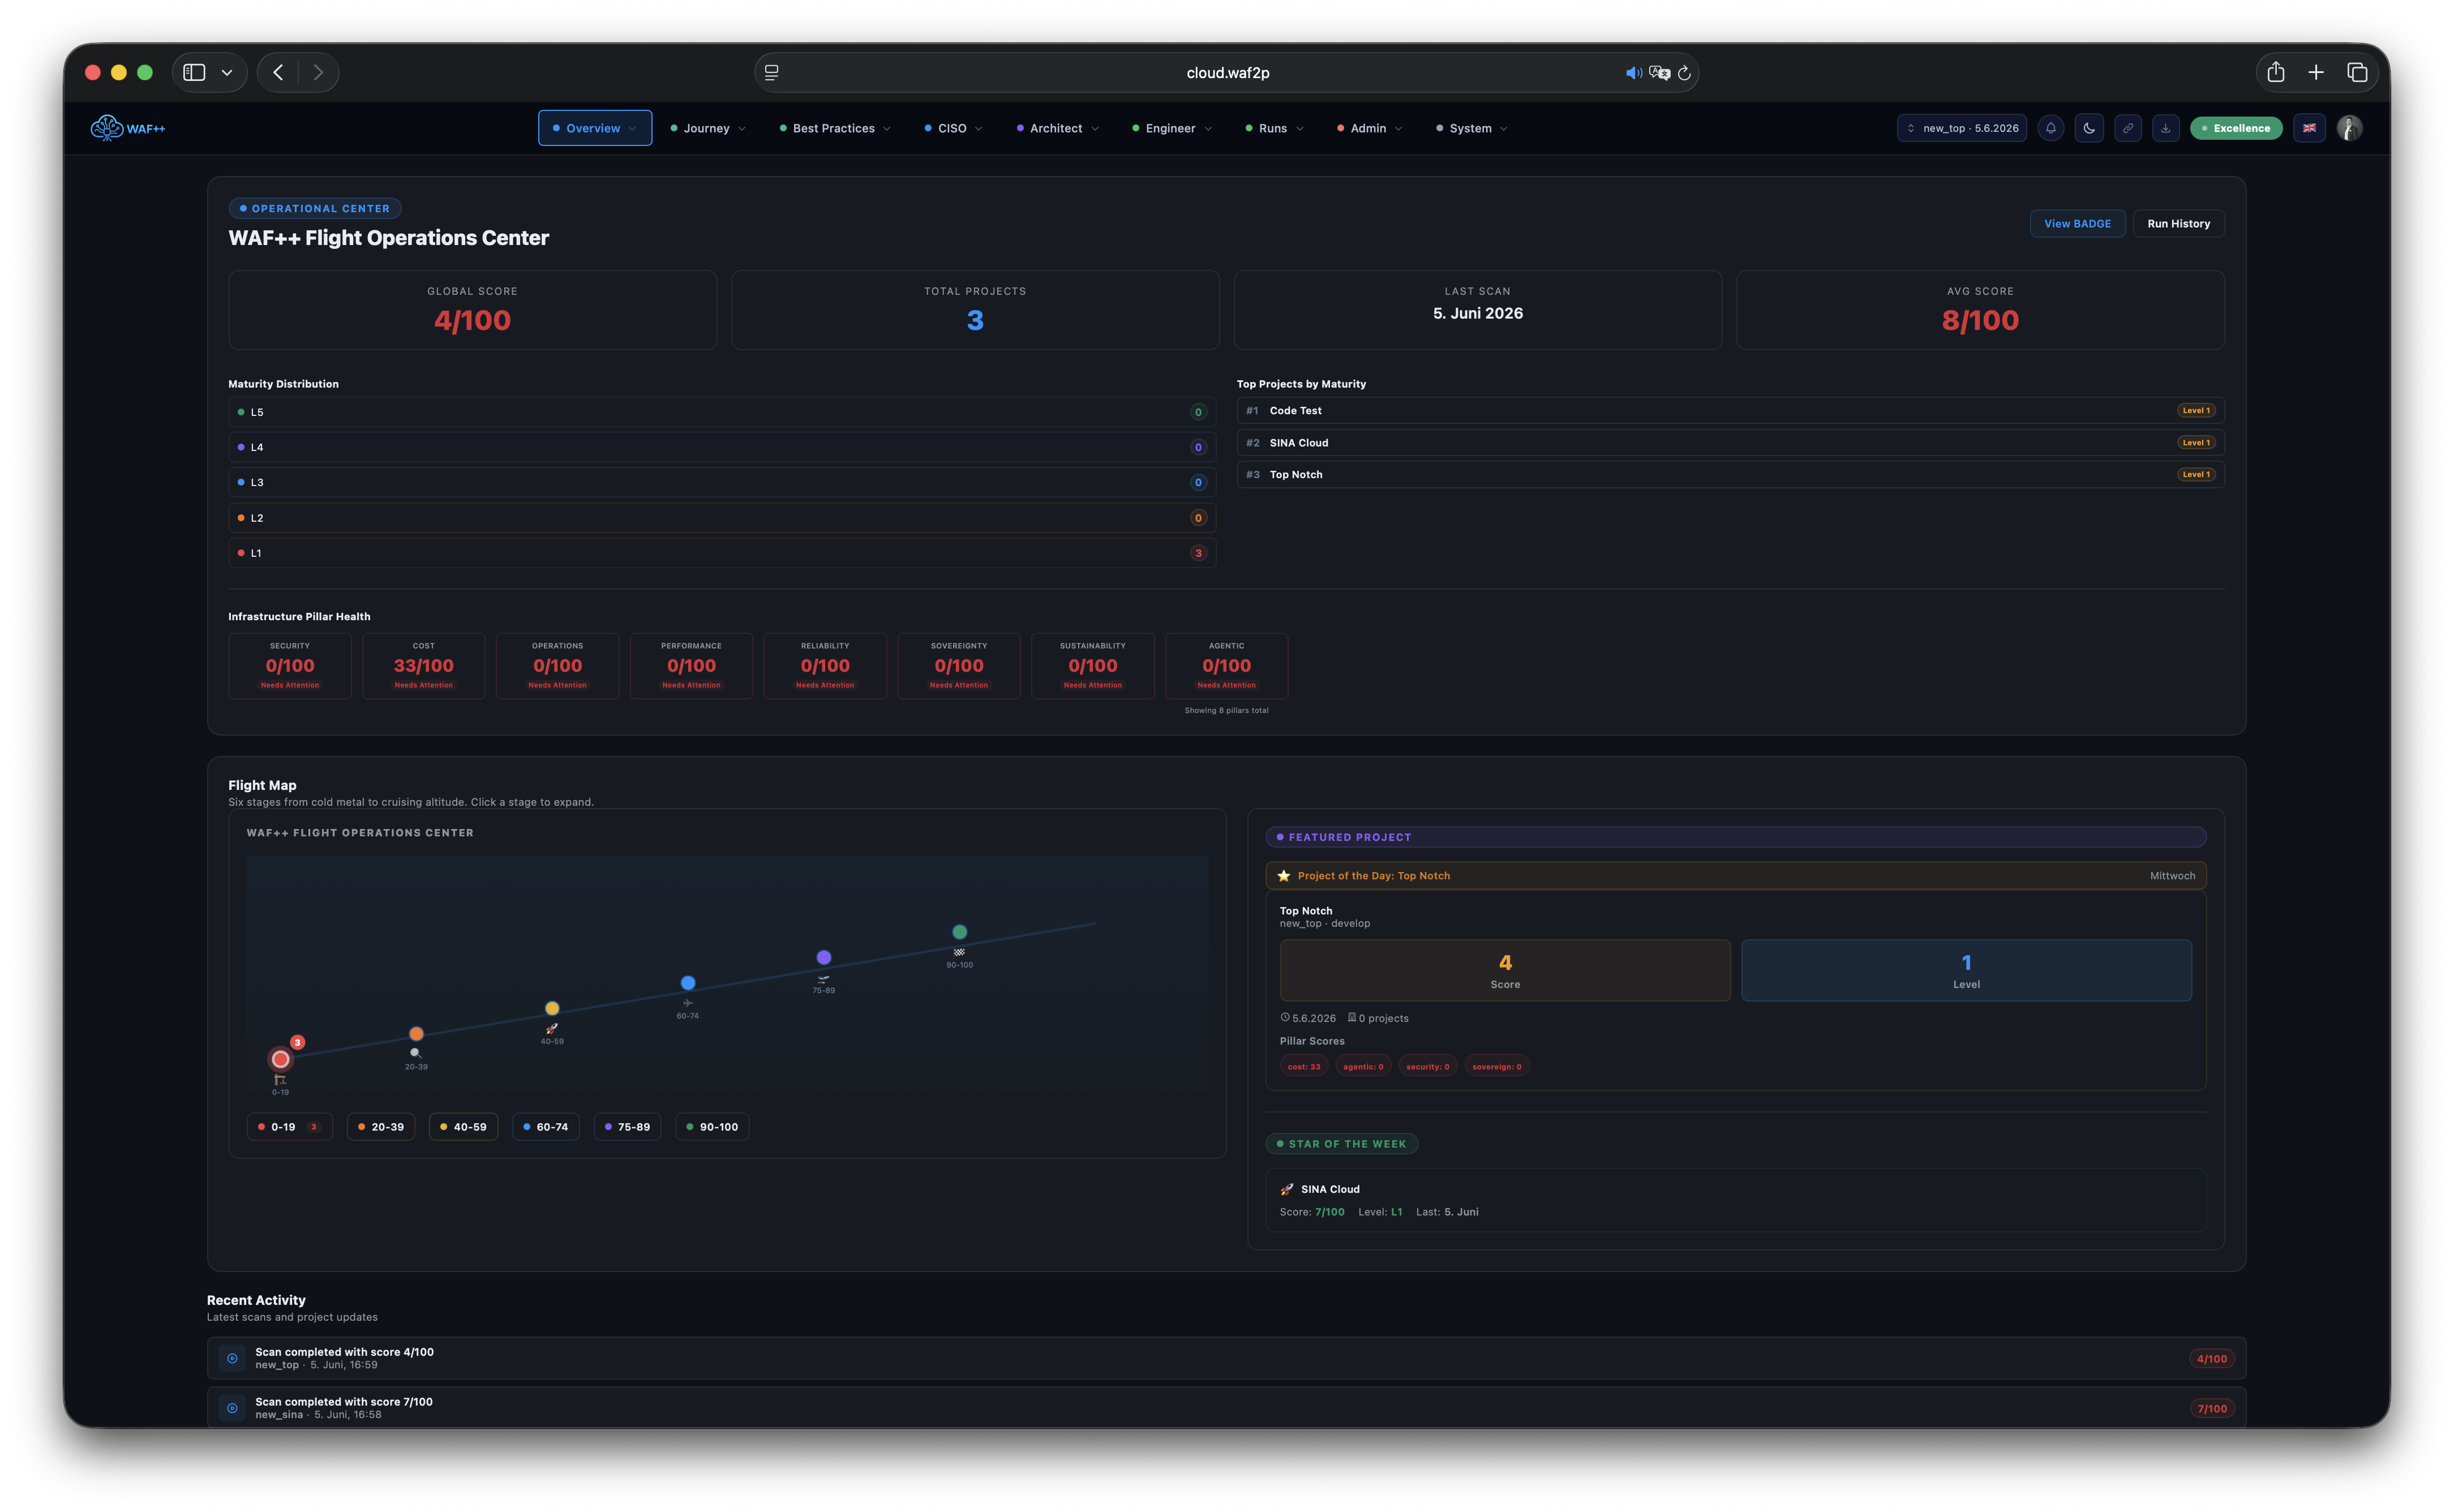Expand the Engineer dropdown menu
The image size is (2454, 1512).
coord(1172,128)
